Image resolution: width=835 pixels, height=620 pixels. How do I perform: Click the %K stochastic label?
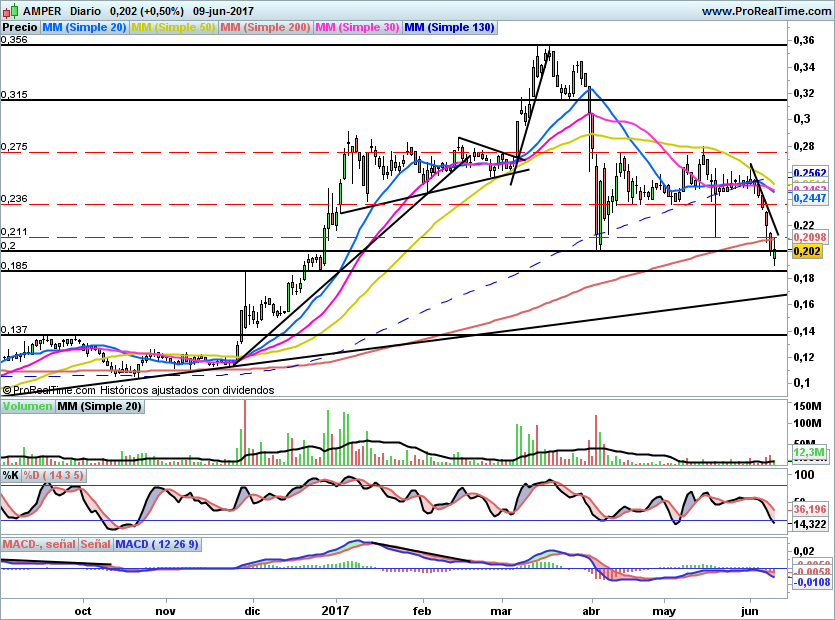[x=11, y=475]
